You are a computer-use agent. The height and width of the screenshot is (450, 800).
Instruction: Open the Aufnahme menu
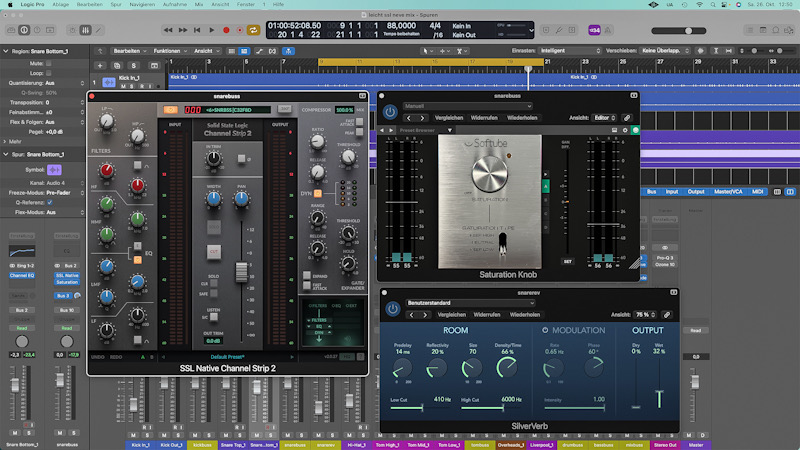[174, 4]
